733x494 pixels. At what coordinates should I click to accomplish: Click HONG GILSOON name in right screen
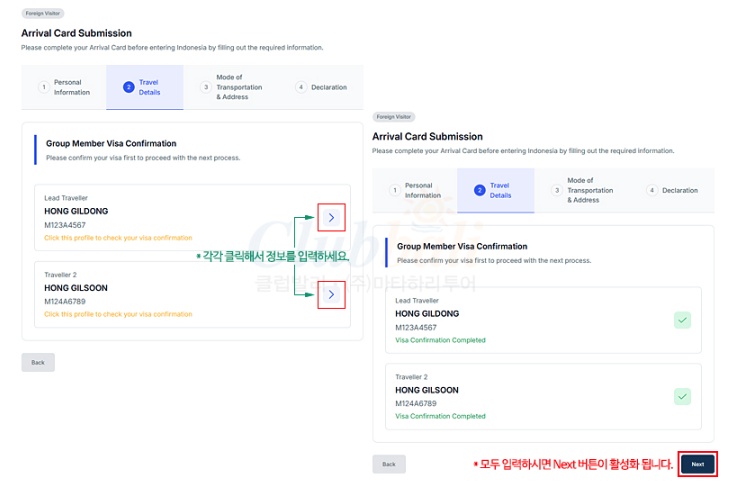pos(427,390)
